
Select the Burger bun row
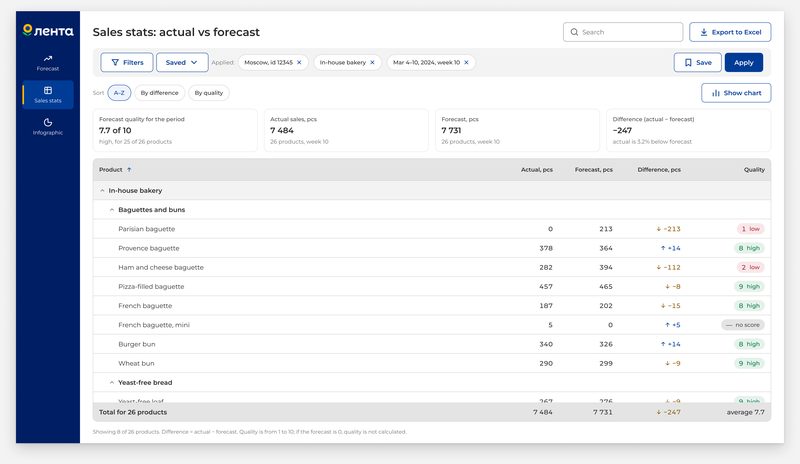pyautogui.click(x=432, y=344)
